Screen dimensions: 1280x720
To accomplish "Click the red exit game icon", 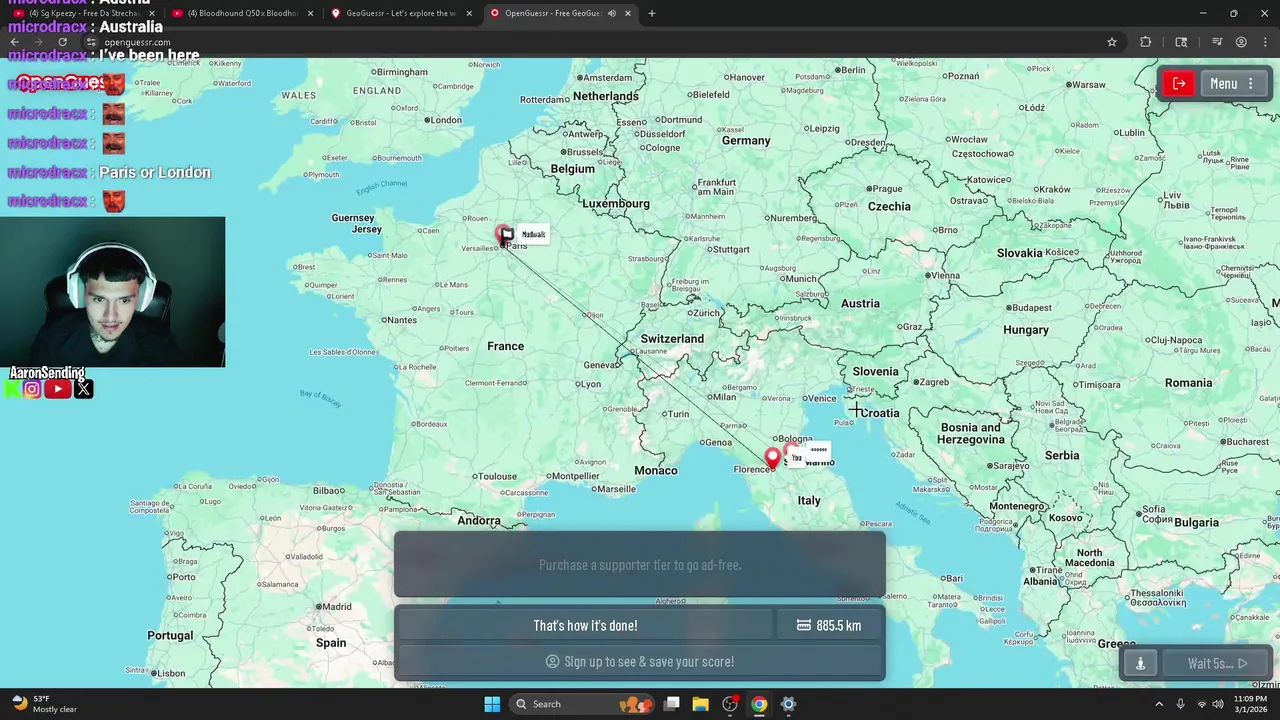I will [1179, 84].
